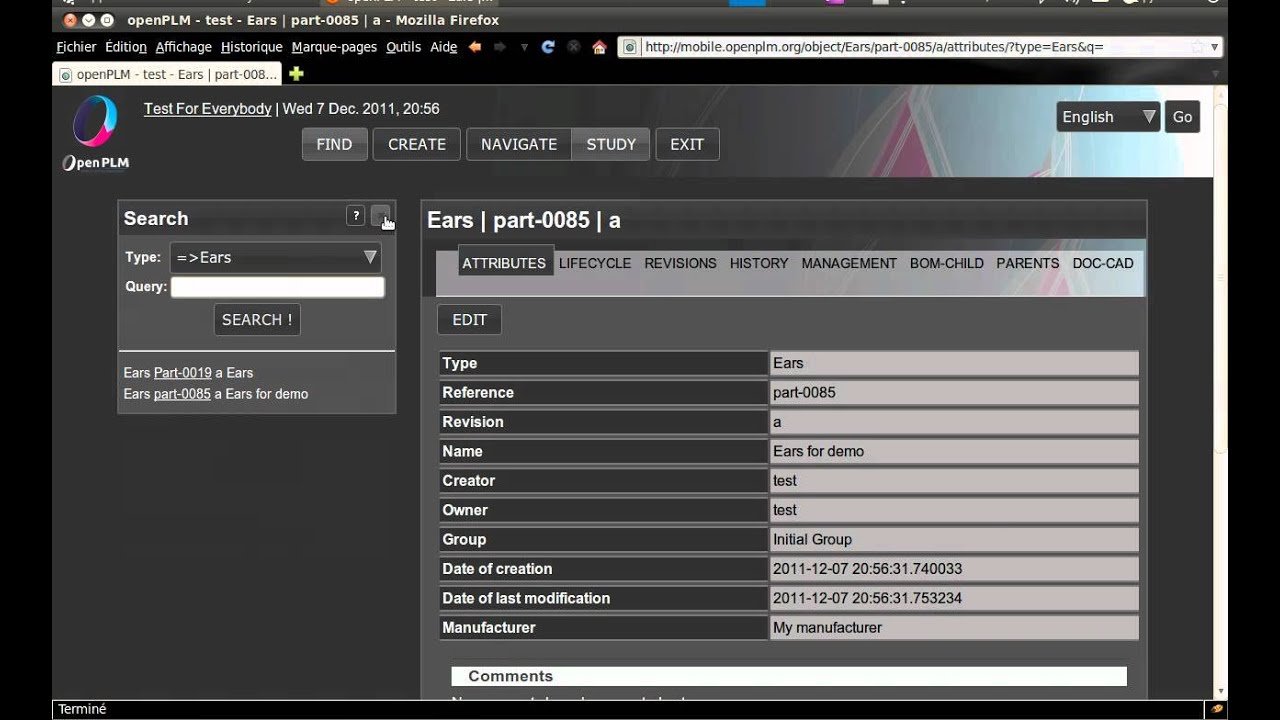Open a new tab with the plus icon
This screenshot has width=1280, height=720.
(x=296, y=74)
